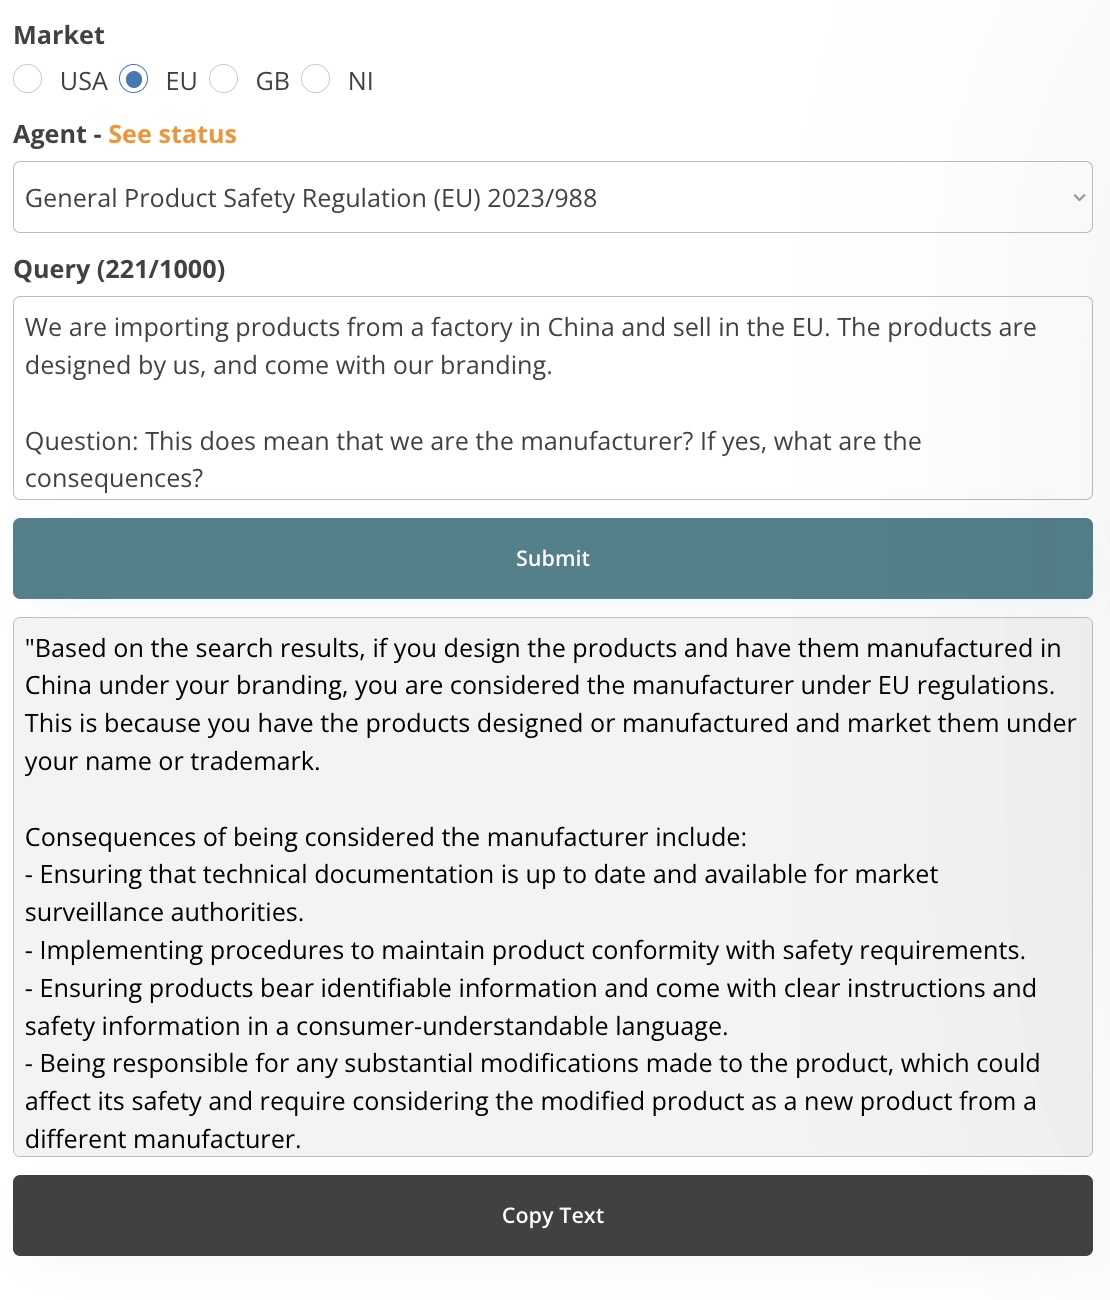Click the 'EU' option label text

pyautogui.click(x=181, y=81)
